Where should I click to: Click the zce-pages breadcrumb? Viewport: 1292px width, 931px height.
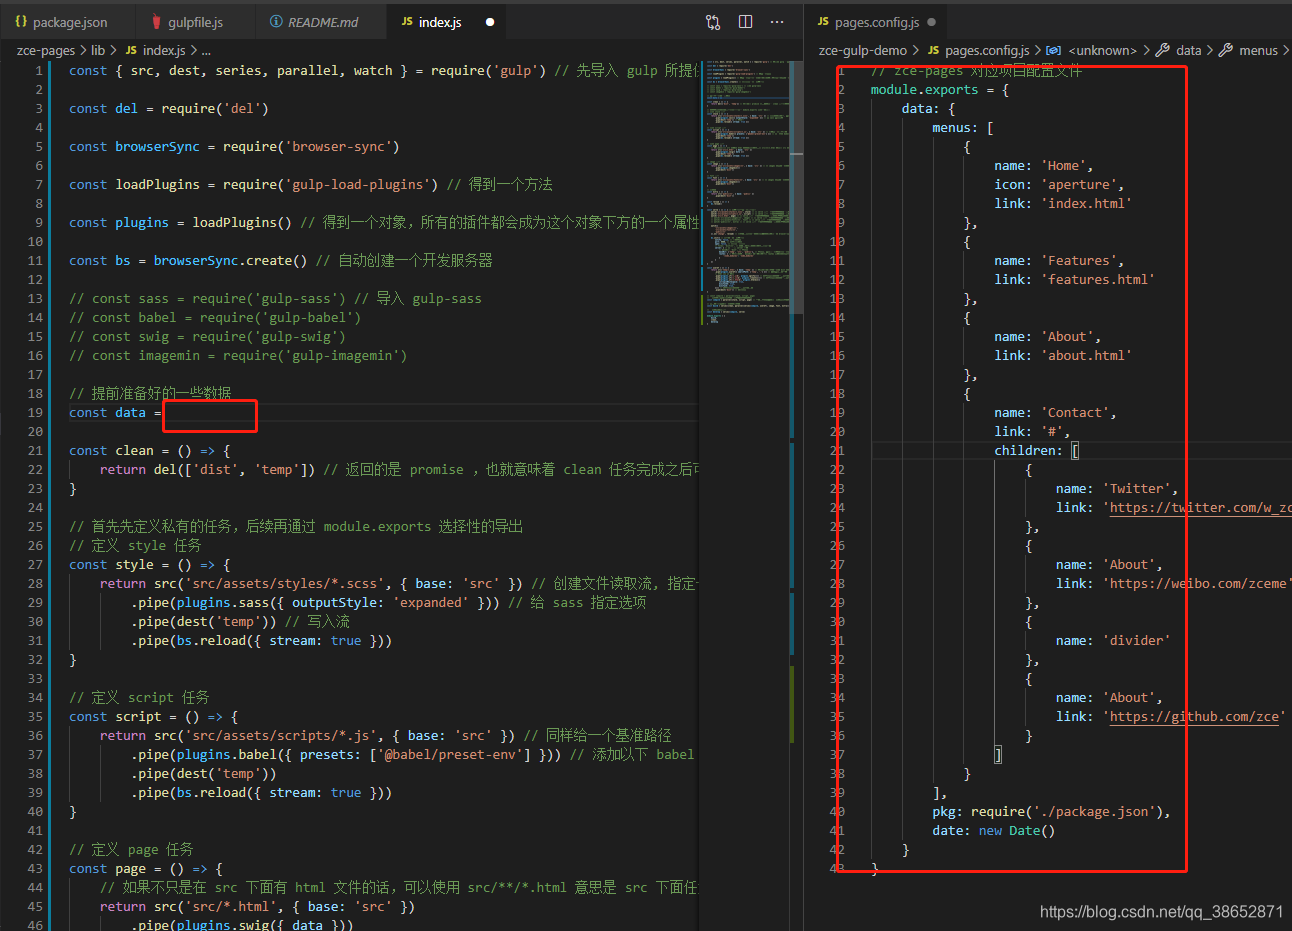click(x=46, y=50)
